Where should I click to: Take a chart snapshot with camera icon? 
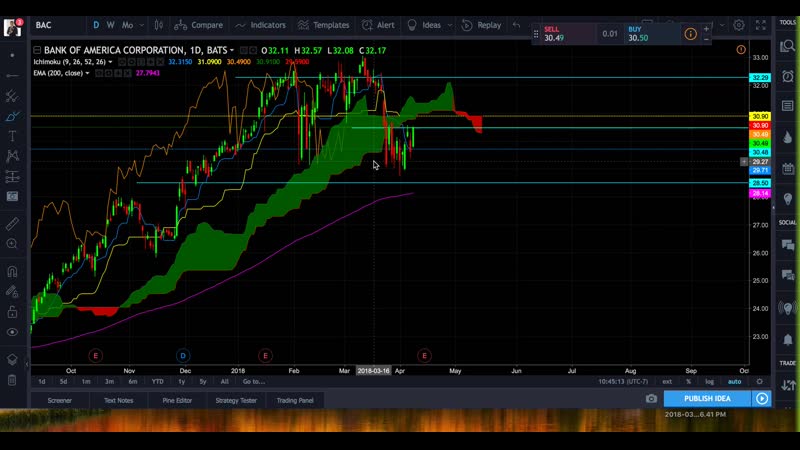click(x=651, y=399)
